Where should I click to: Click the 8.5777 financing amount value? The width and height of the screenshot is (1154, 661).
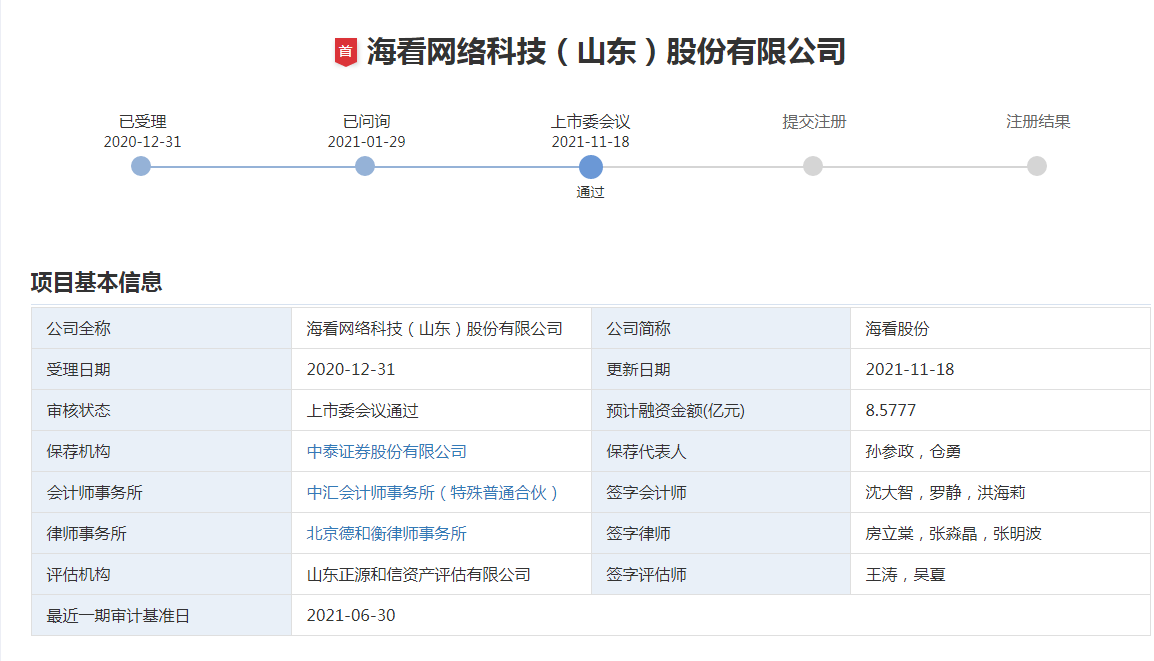(890, 411)
